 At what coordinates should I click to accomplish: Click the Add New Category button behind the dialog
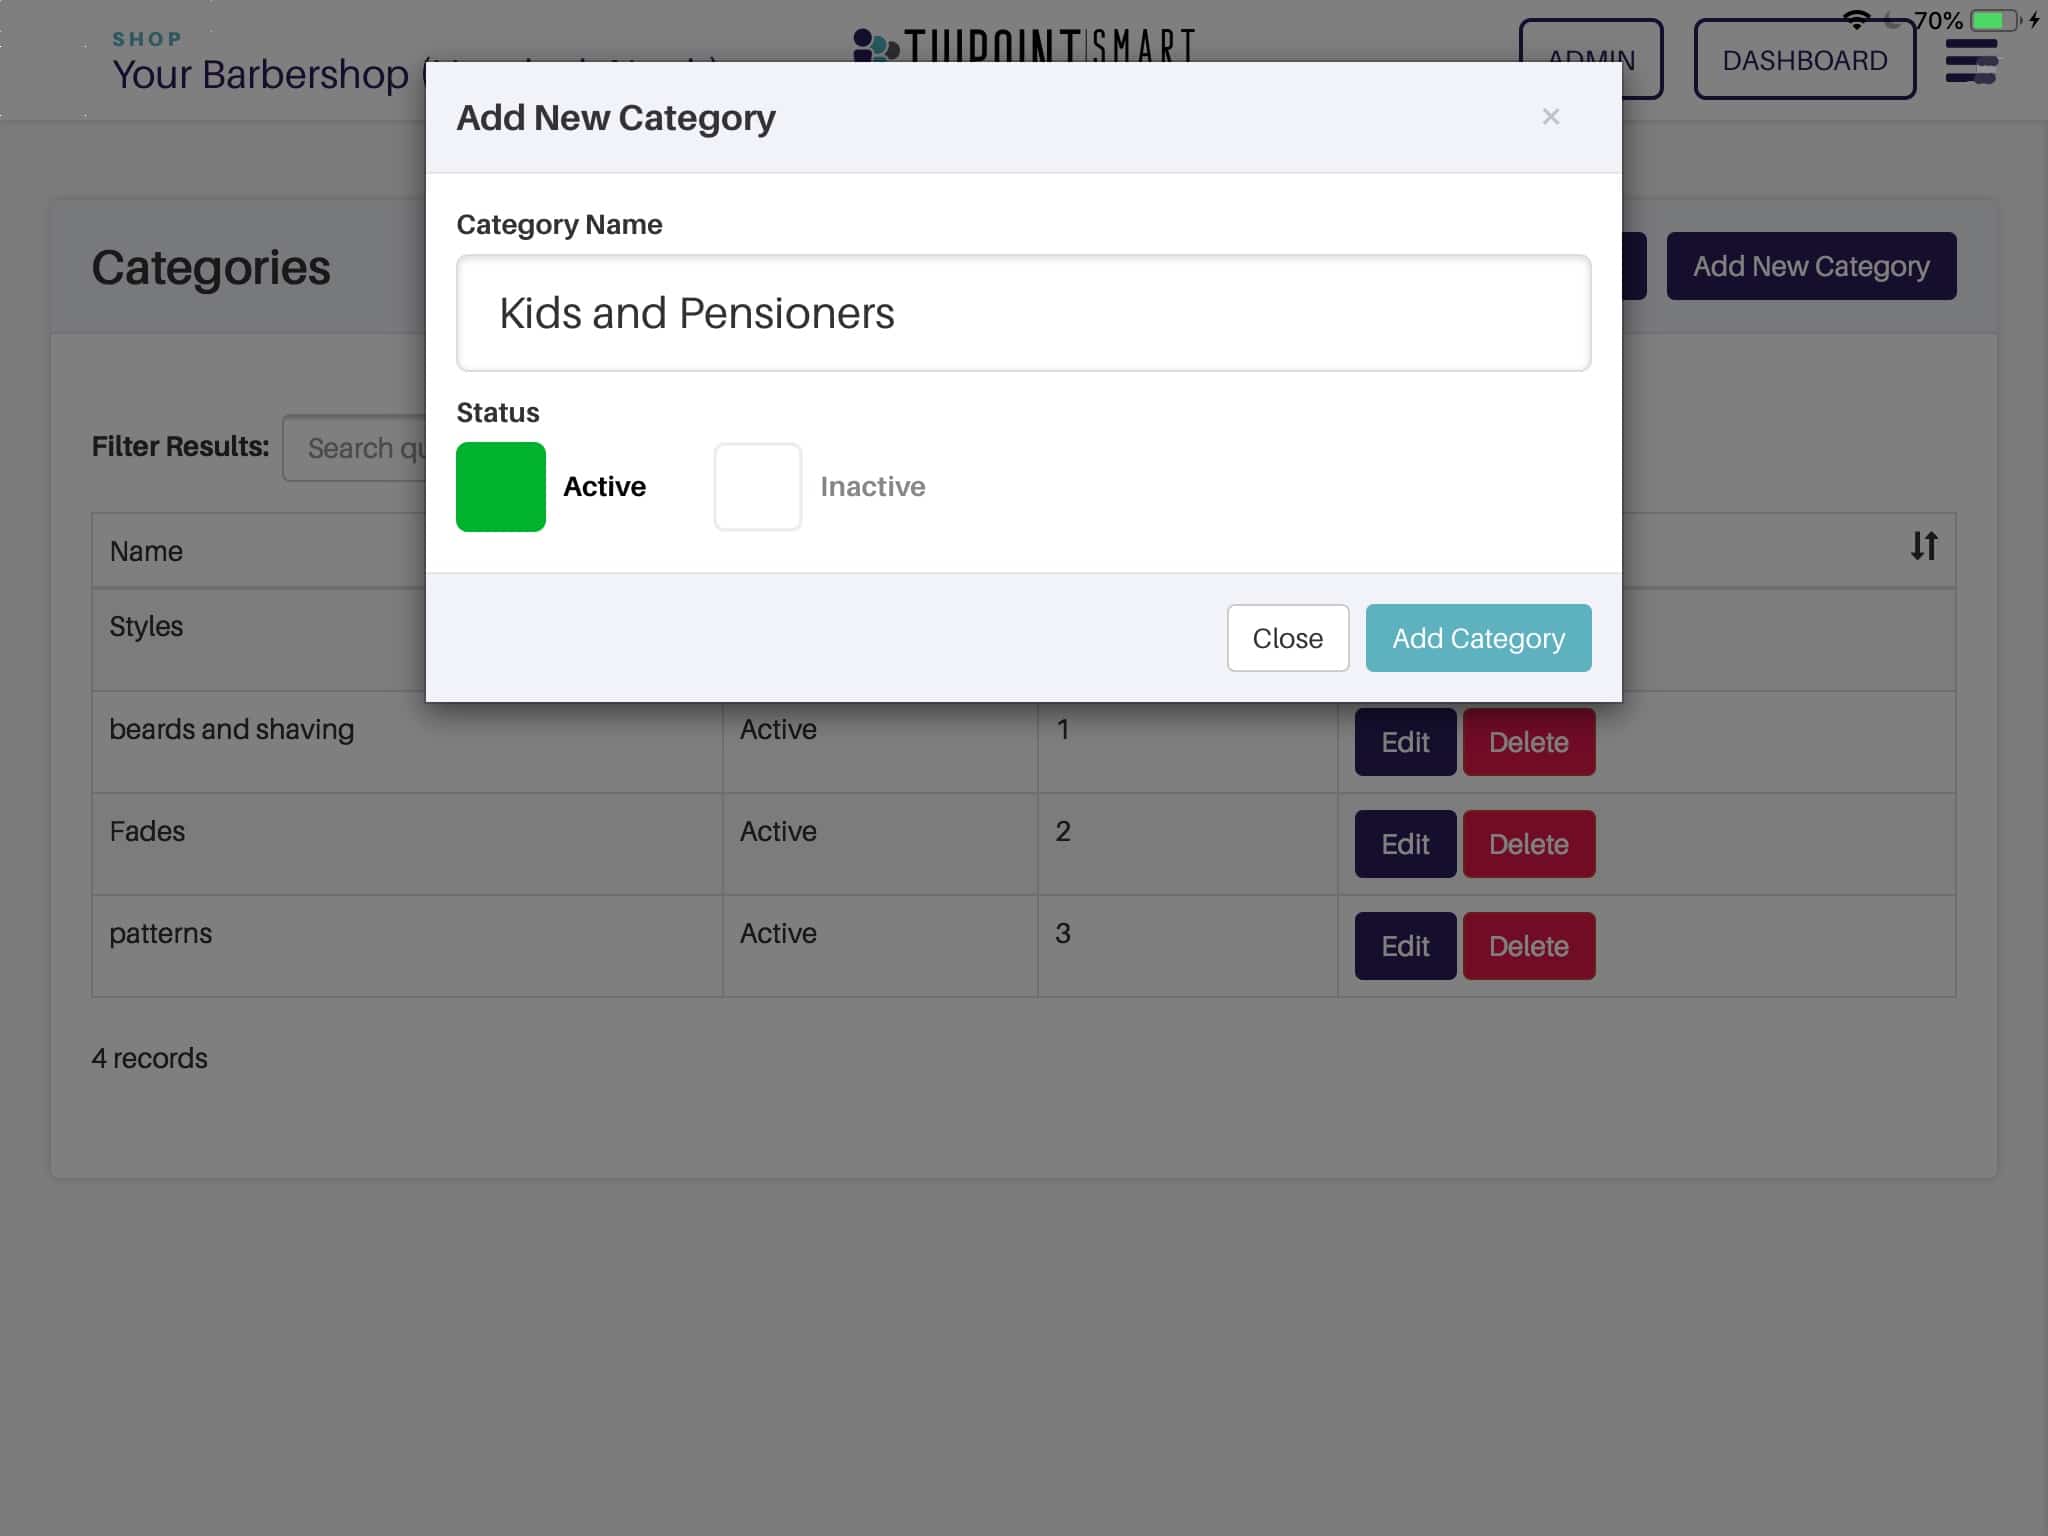click(x=1810, y=266)
